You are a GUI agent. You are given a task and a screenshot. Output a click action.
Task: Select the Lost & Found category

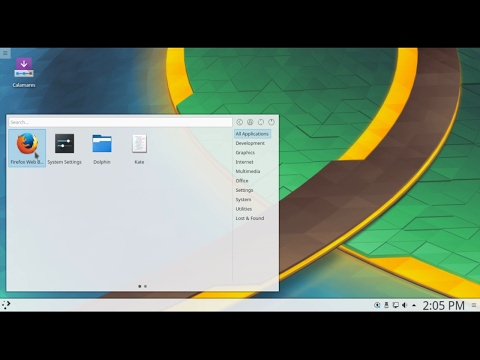point(250,218)
